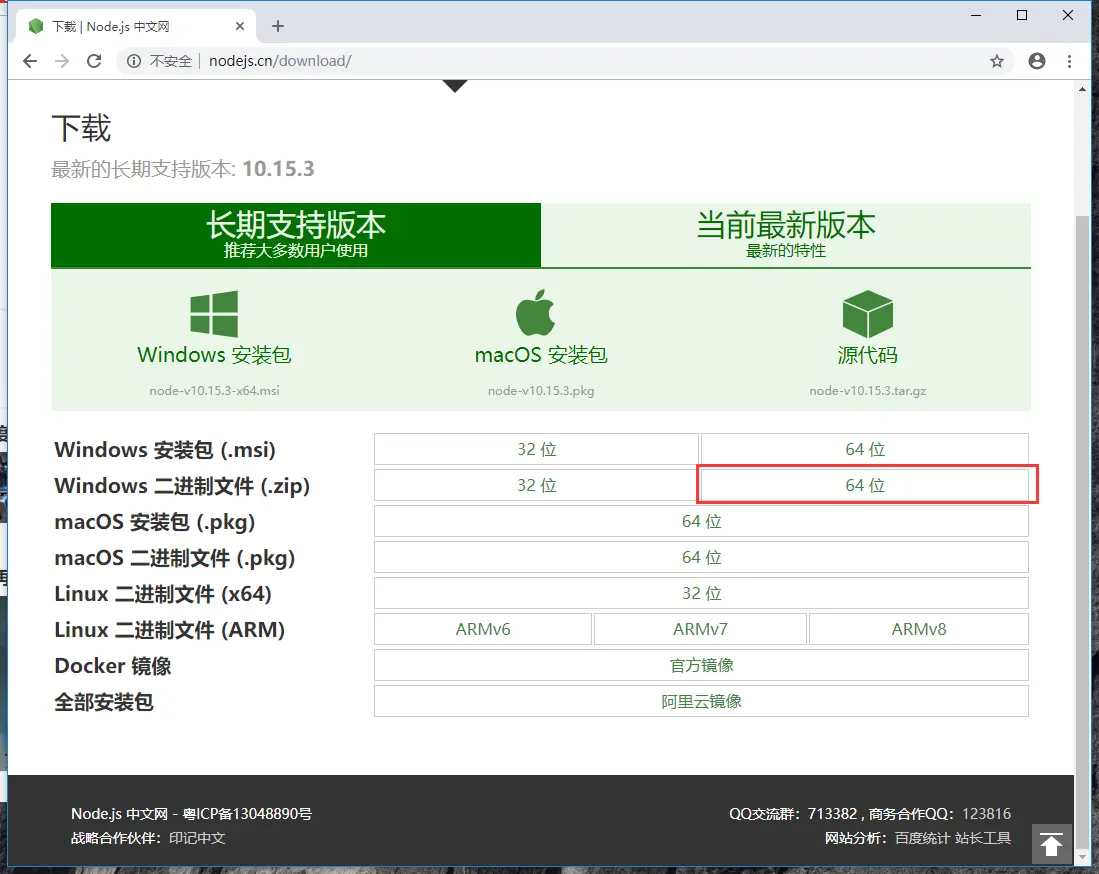This screenshot has width=1099, height=874.
Task: Click Windows 安装包 label link
Action: click(x=214, y=355)
